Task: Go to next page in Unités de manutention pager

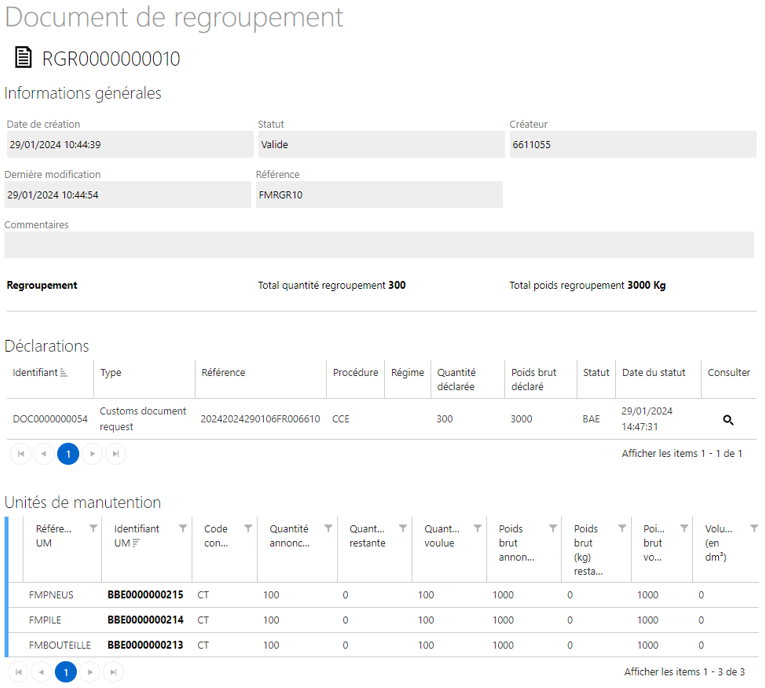Action: [90, 672]
